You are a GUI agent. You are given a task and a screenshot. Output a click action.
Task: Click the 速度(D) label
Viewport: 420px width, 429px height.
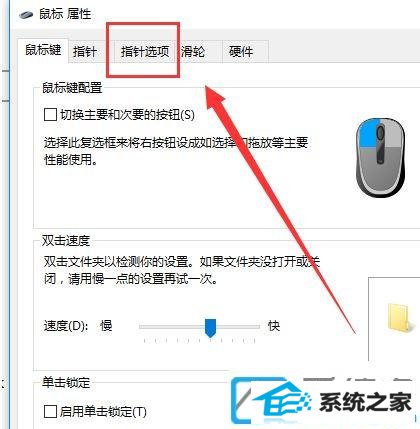[66, 326]
